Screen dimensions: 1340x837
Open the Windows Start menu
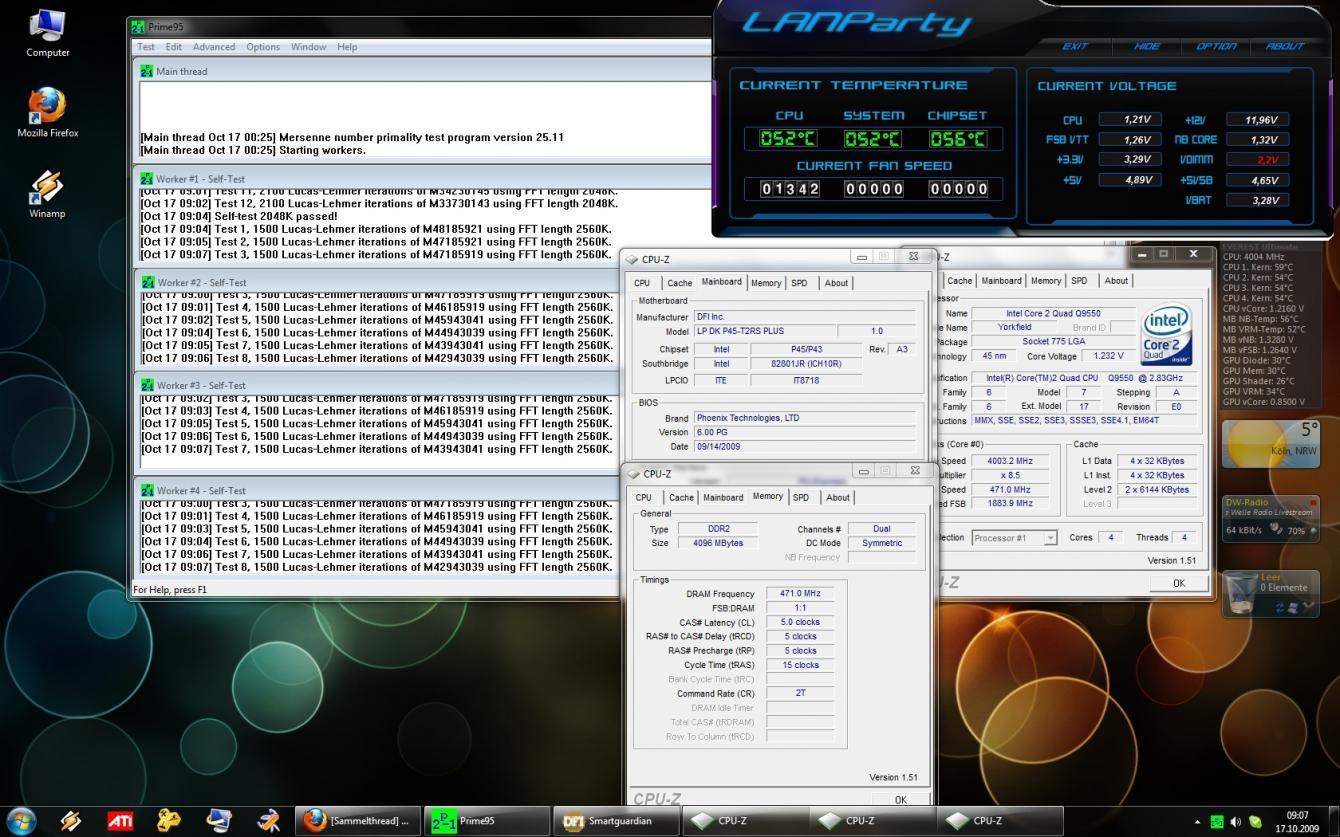pos(20,821)
